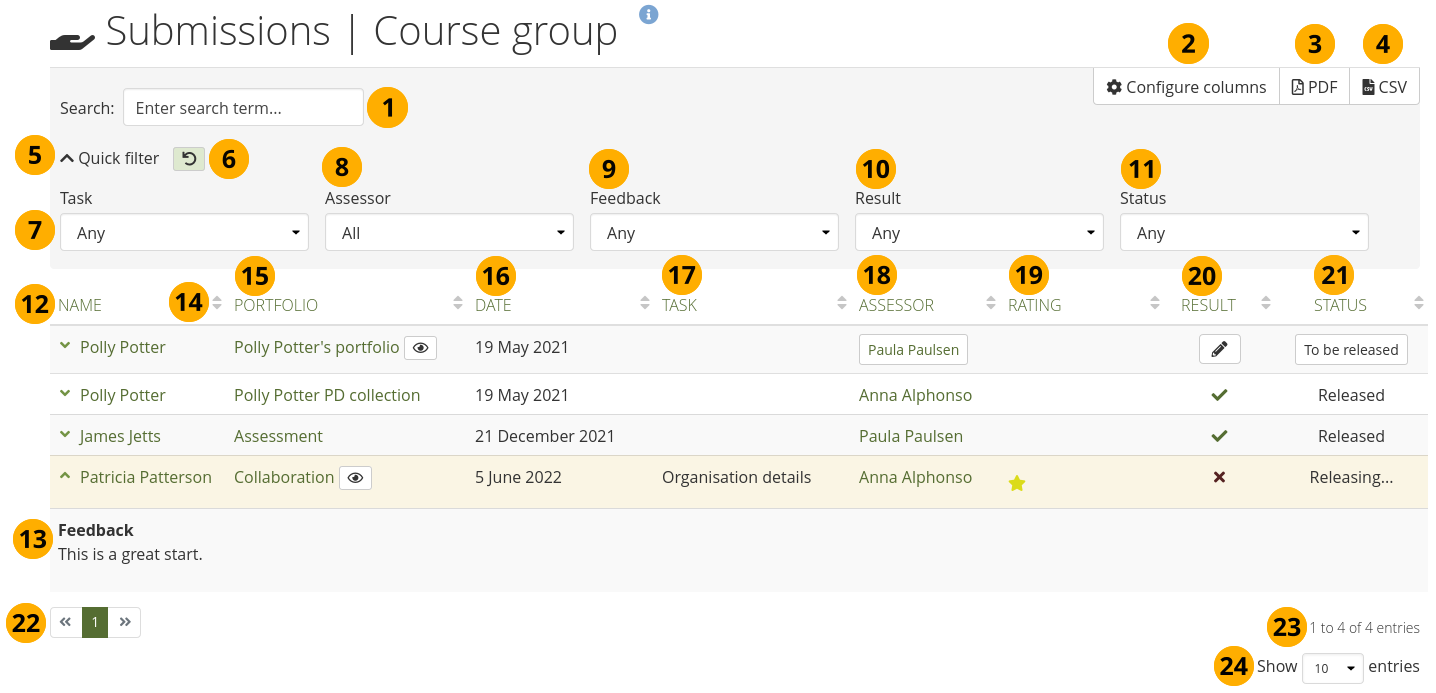Click the 'To be released' status button

pos(1350,350)
